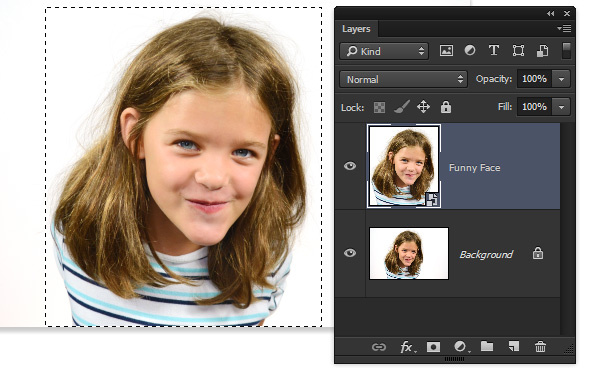Filter for smart objects icon
Image resolution: width=600 pixels, height=375 pixels.
[x=542, y=51]
